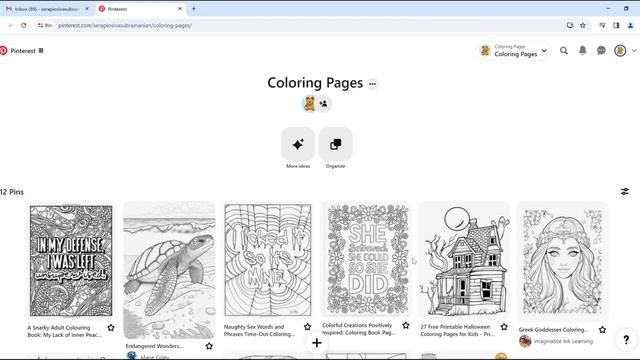Open the profile avatar in header
The width and height of the screenshot is (640, 360).
point(620,51)
